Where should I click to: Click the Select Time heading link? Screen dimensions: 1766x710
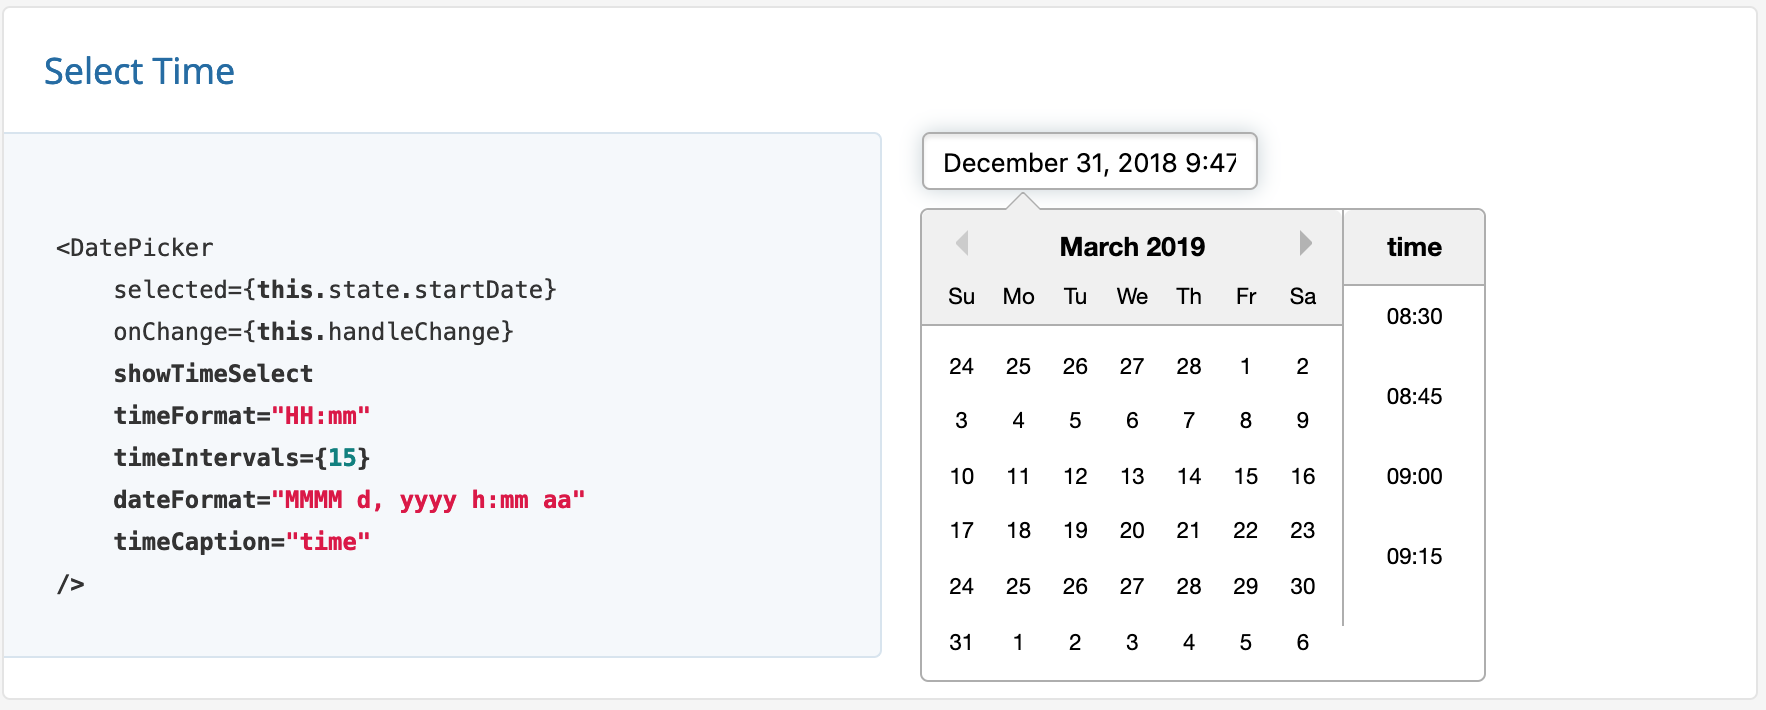coord(139,71)
